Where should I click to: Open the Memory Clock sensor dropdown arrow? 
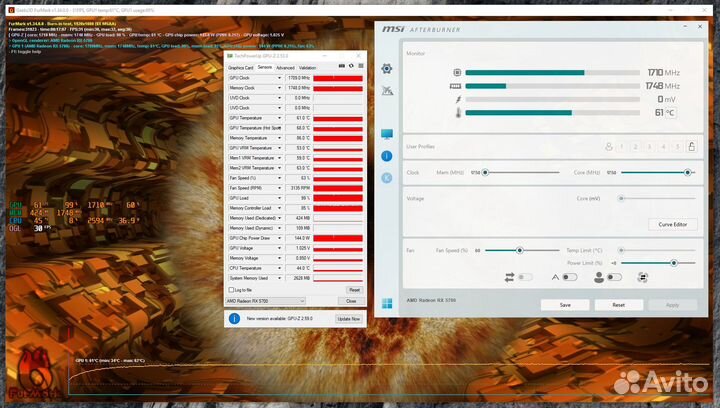coord(279,88)
